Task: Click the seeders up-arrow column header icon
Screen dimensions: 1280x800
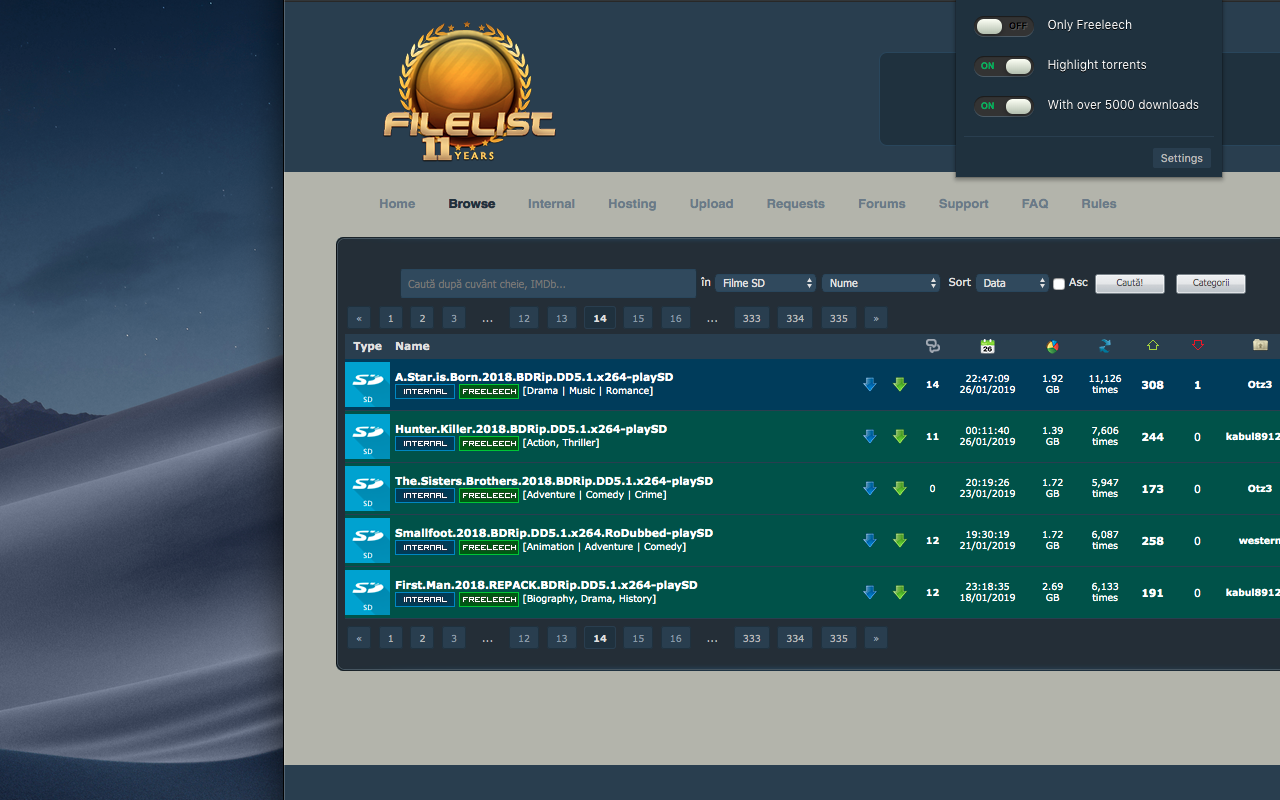Action: pyautogui.click(x=1153, y=346)
